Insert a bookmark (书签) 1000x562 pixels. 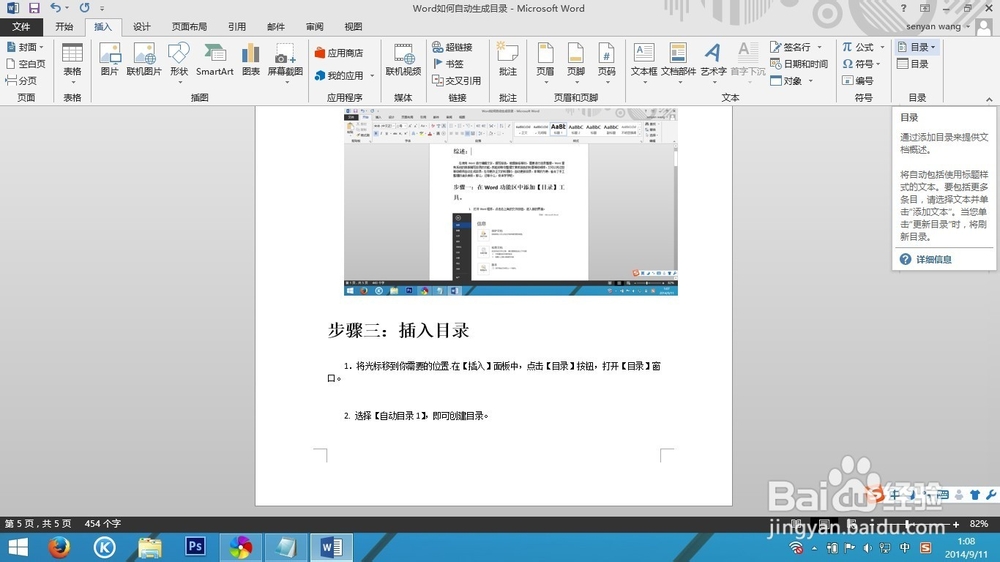[448, 64]
